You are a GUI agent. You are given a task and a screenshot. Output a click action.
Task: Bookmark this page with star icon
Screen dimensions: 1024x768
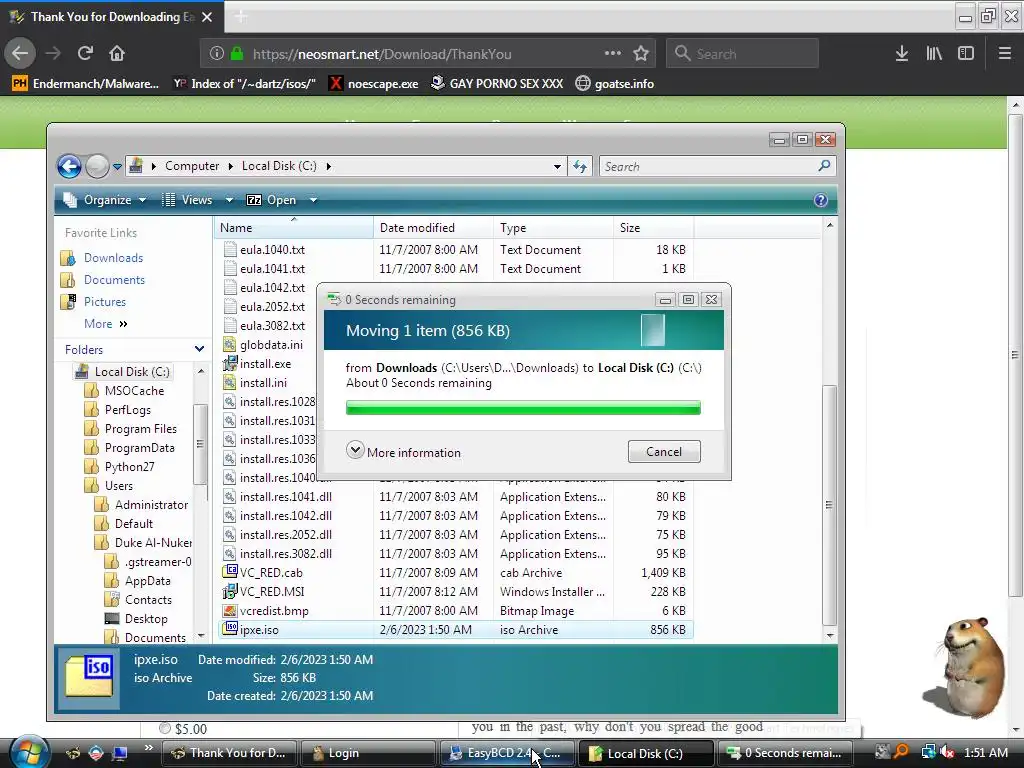click(x=641, y=54)
